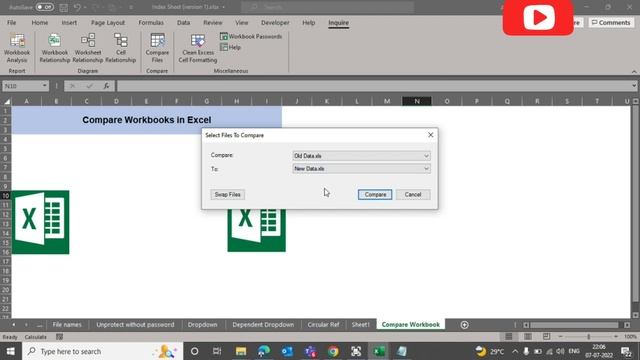This screenshot has height=360, width=640.
Task: Adjust the zoom slider handle
Action: point(589,337)
